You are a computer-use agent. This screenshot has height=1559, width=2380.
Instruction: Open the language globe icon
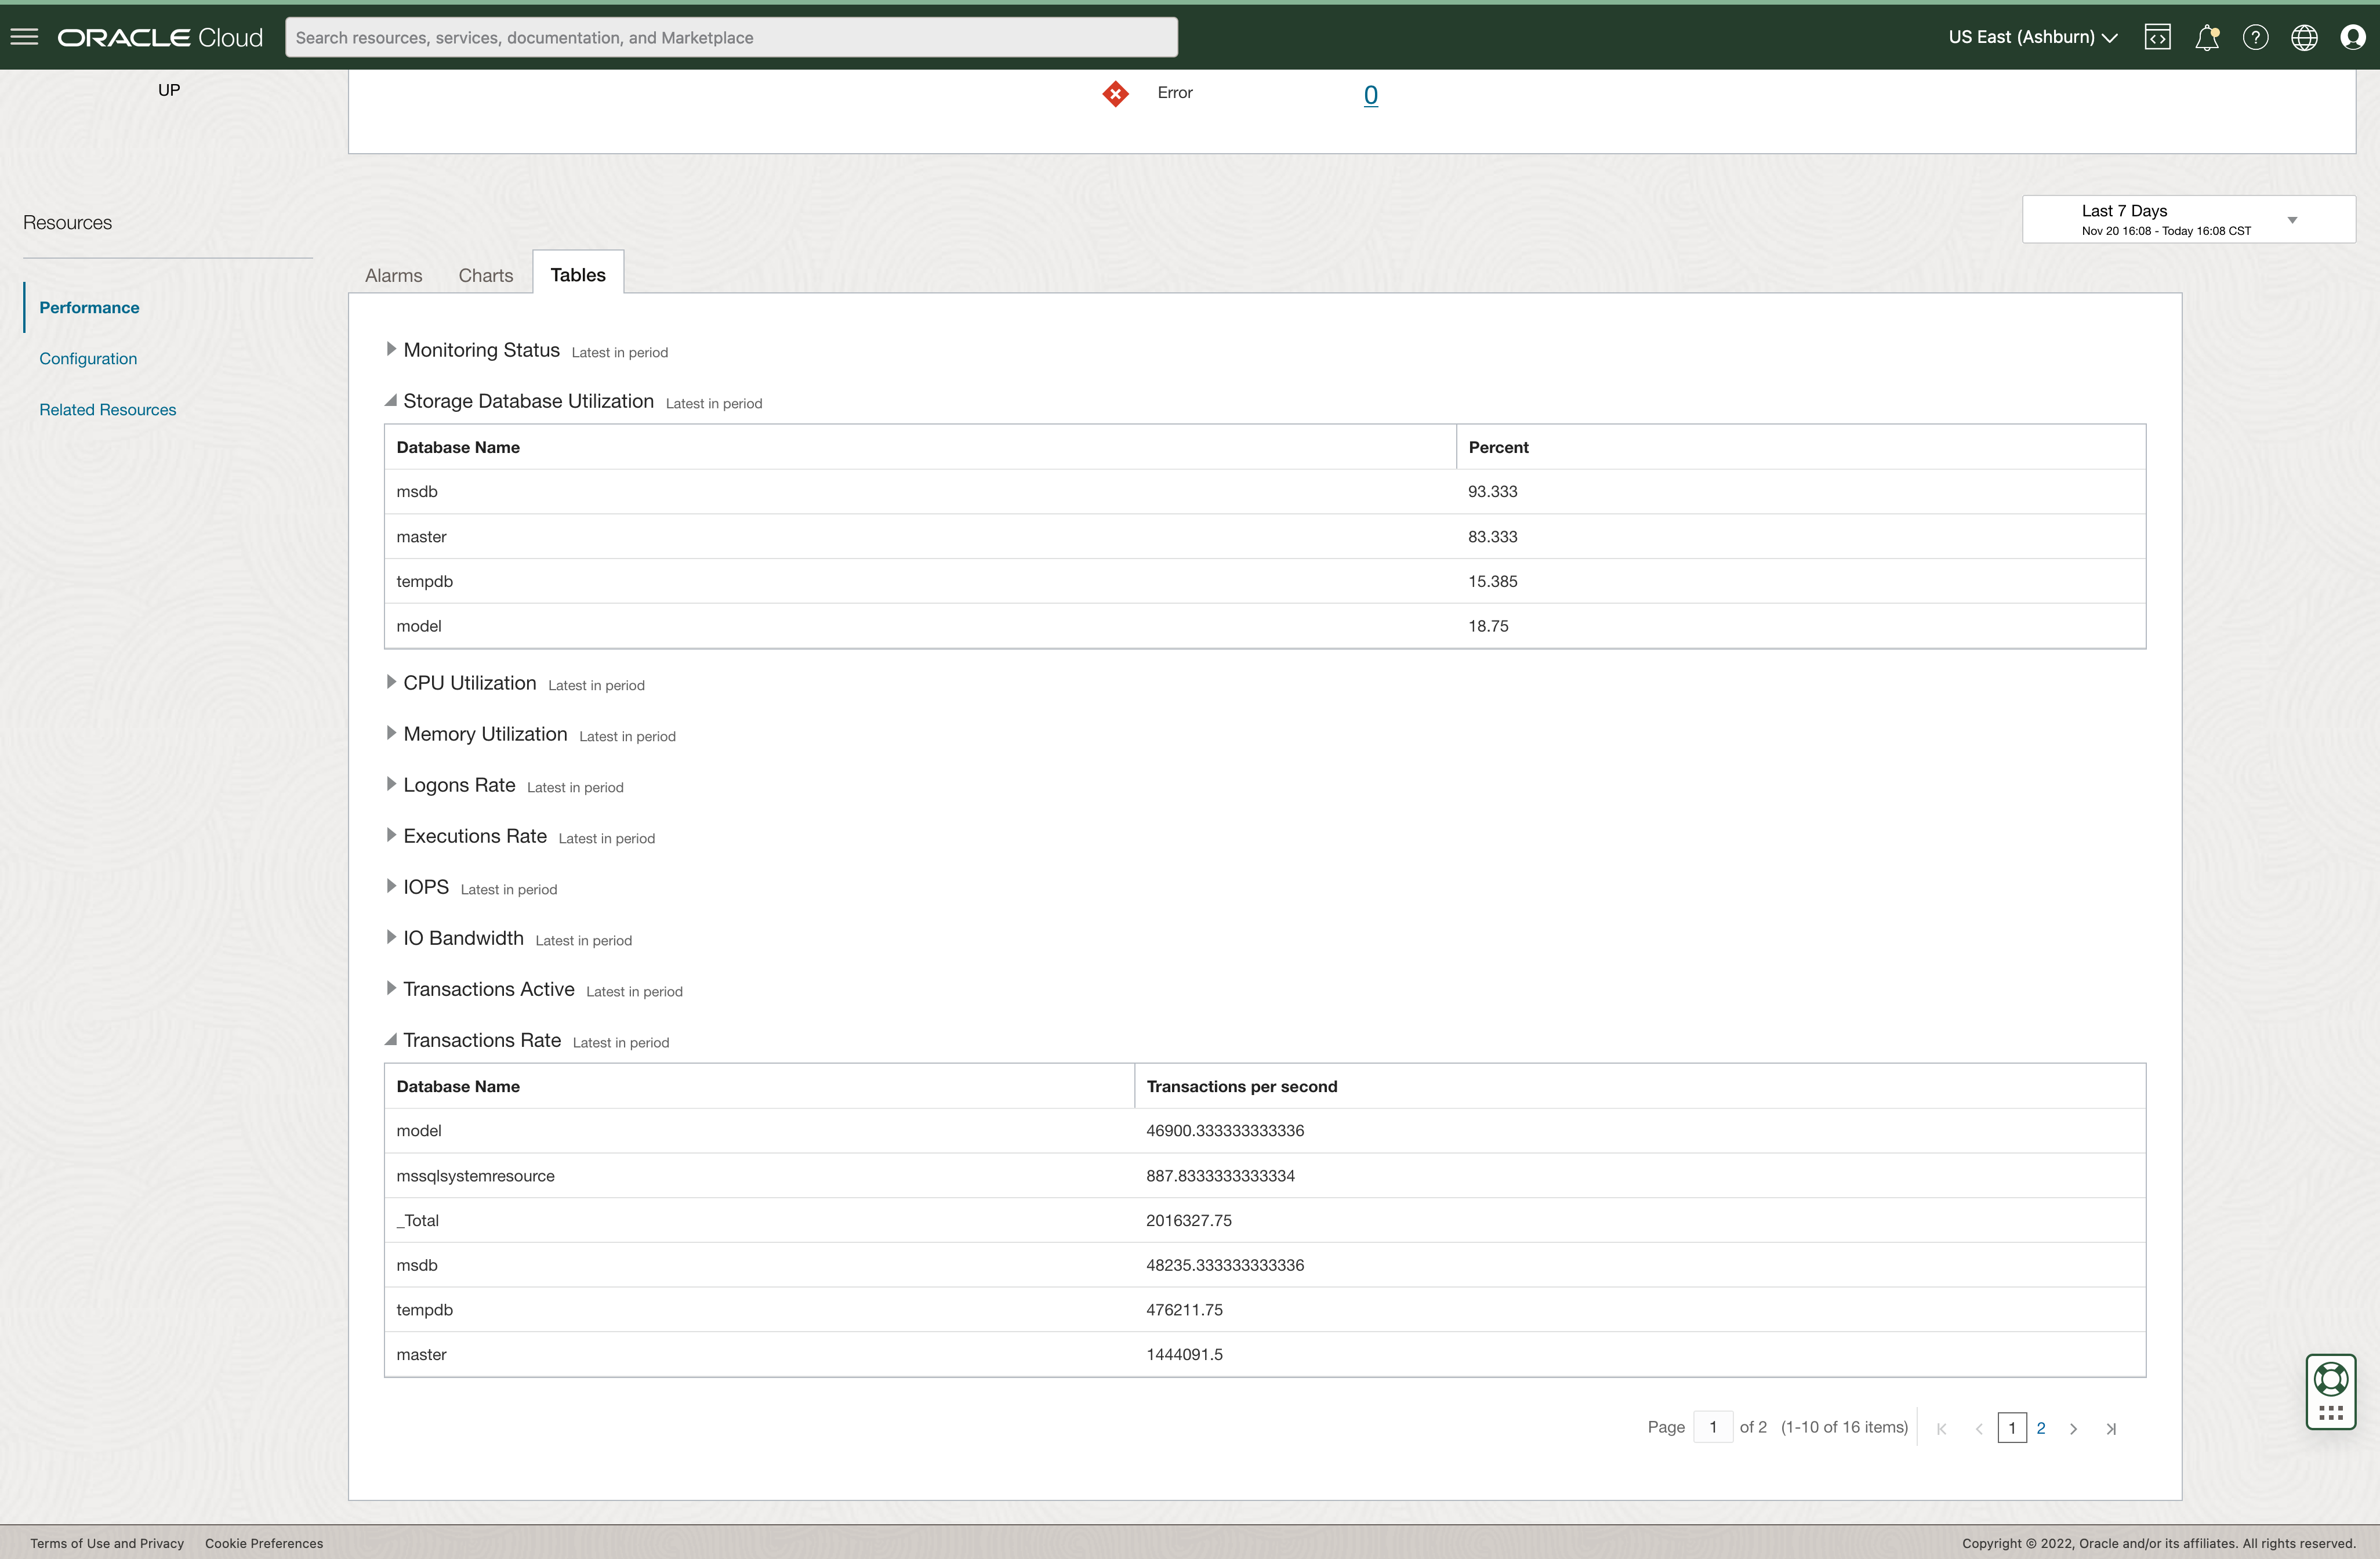(2304, 37)
